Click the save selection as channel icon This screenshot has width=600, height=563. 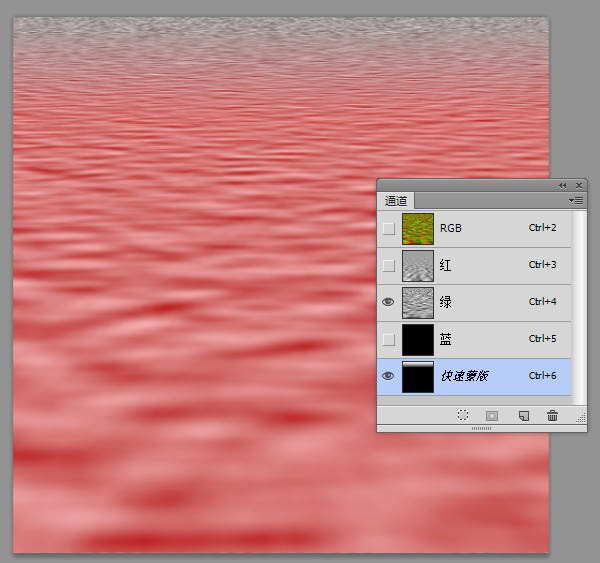coord(492,415)
